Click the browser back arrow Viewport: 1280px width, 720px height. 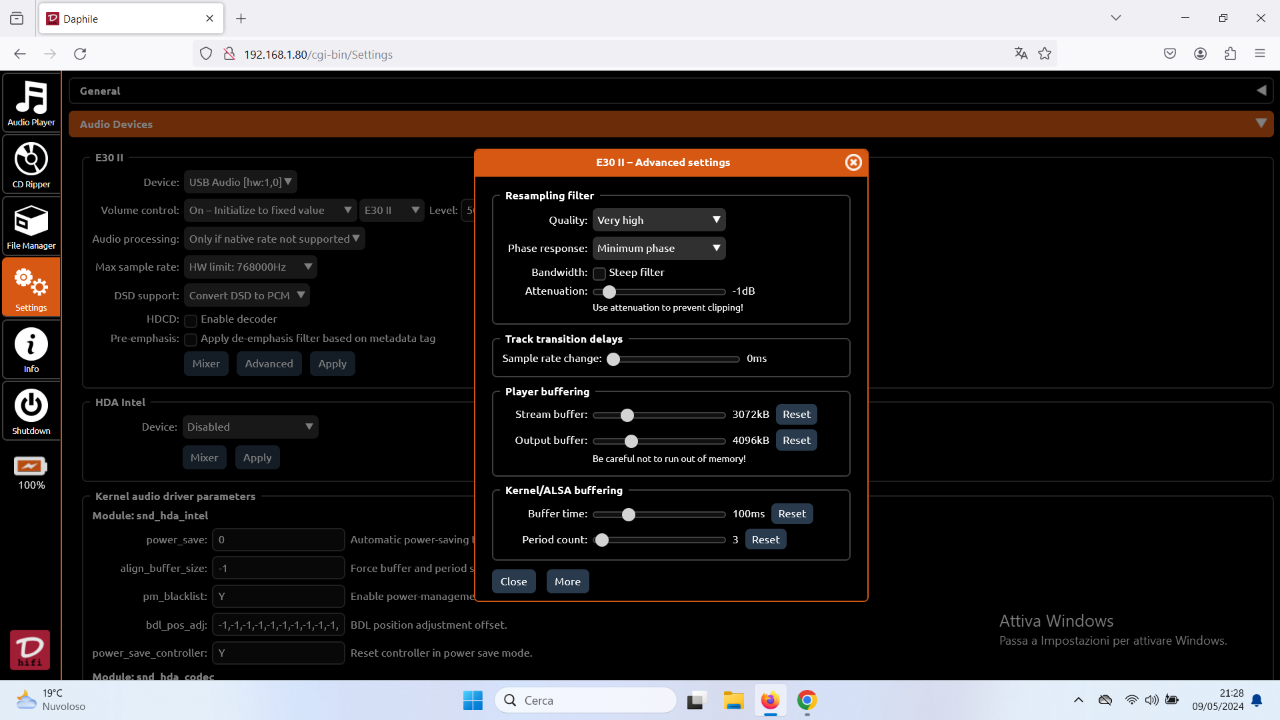click(20, 54)
